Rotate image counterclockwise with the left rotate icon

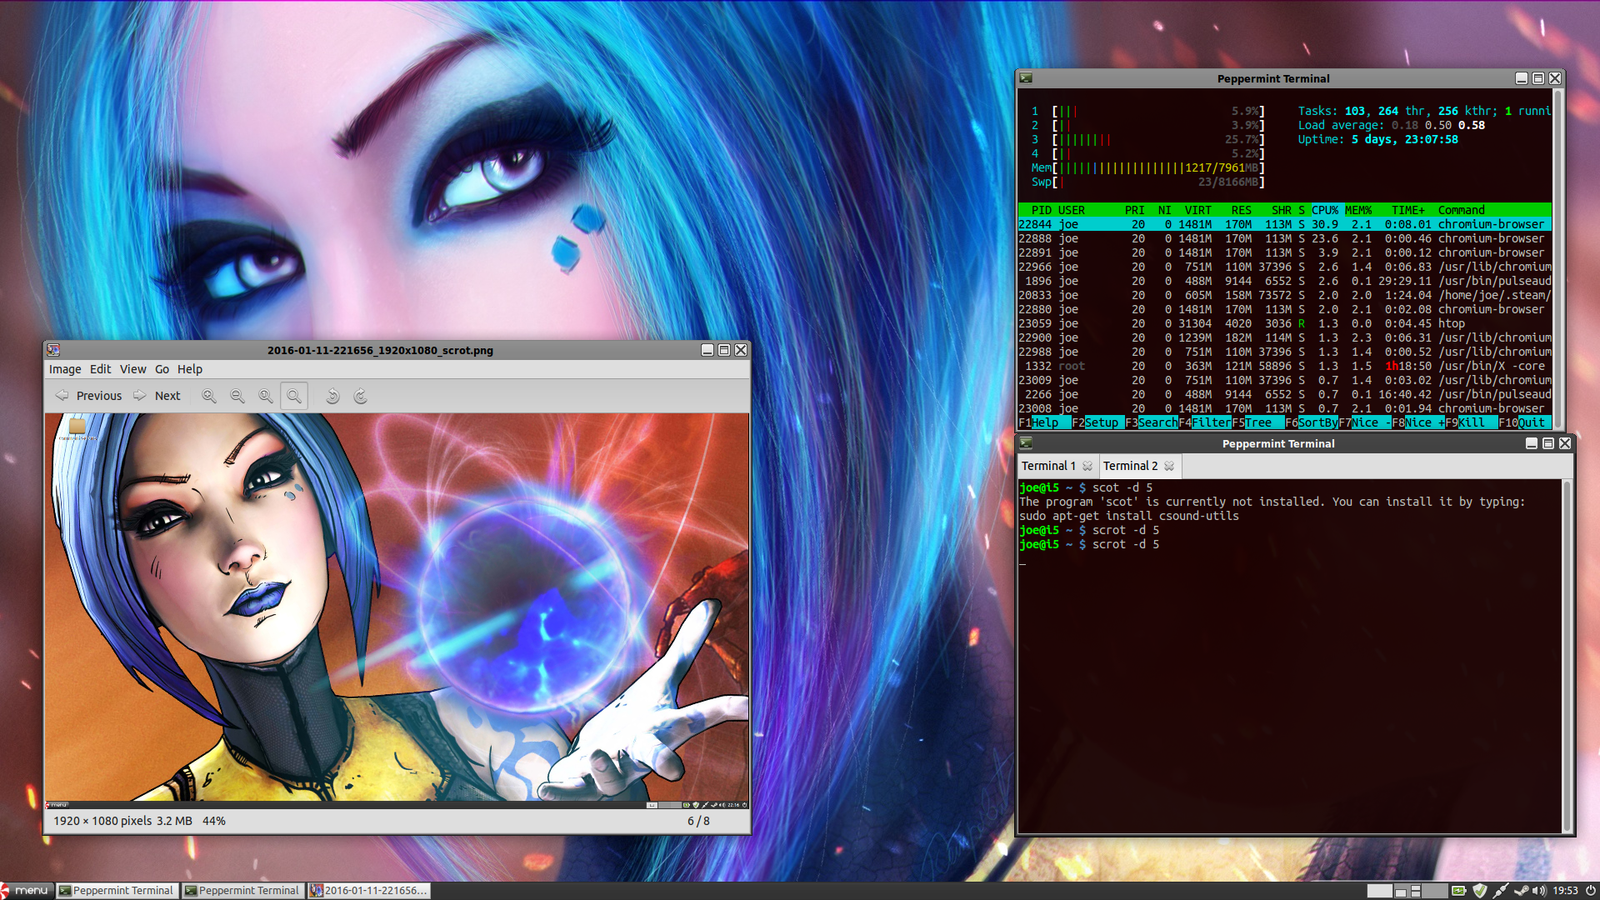click(332, 396)
